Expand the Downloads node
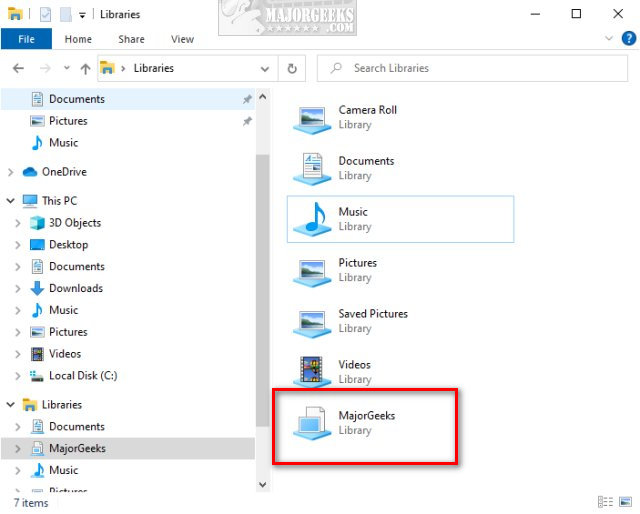640x514 pixels. [x=18, y=289]
